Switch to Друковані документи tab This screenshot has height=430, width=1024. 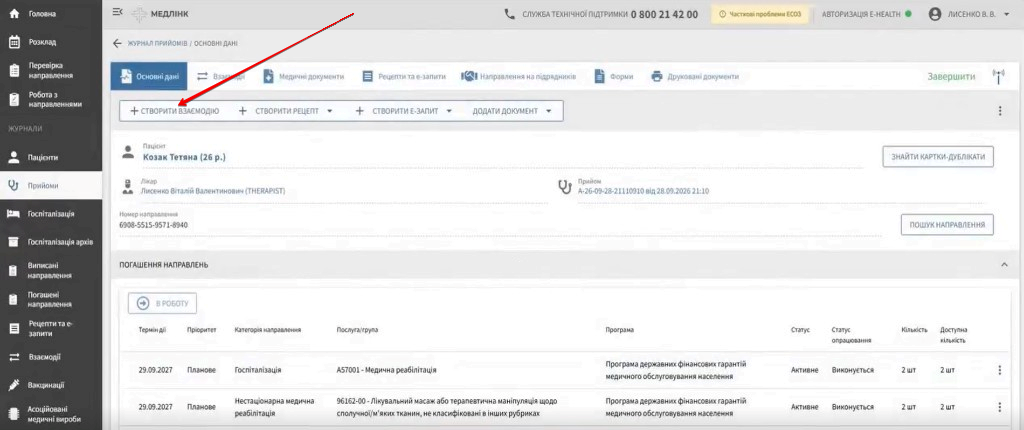695,76
